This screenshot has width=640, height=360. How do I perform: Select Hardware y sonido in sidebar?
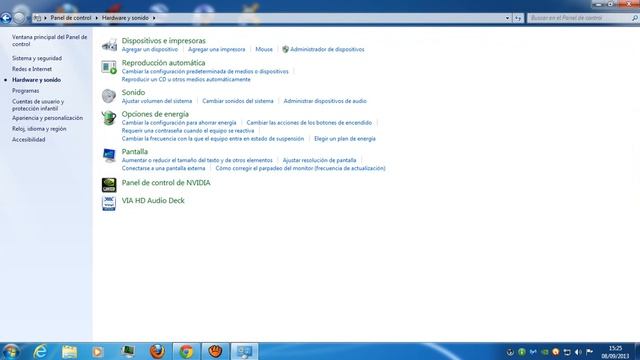click(36, 80)
